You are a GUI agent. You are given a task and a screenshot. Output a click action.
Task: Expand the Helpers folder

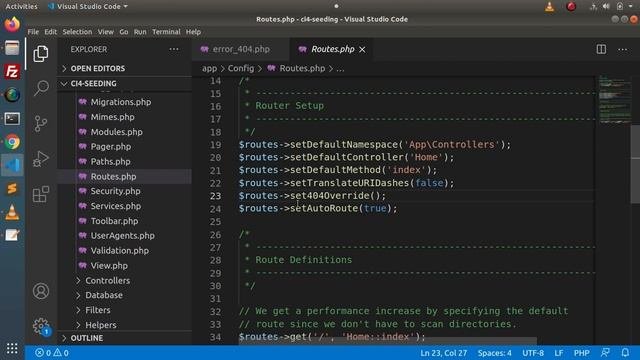[x=101, y=325]
